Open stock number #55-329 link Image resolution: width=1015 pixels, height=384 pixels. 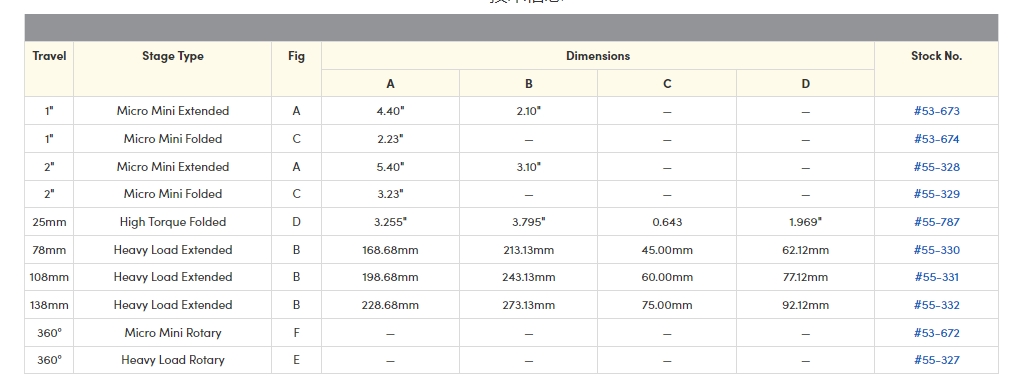(x=936, y=194)
